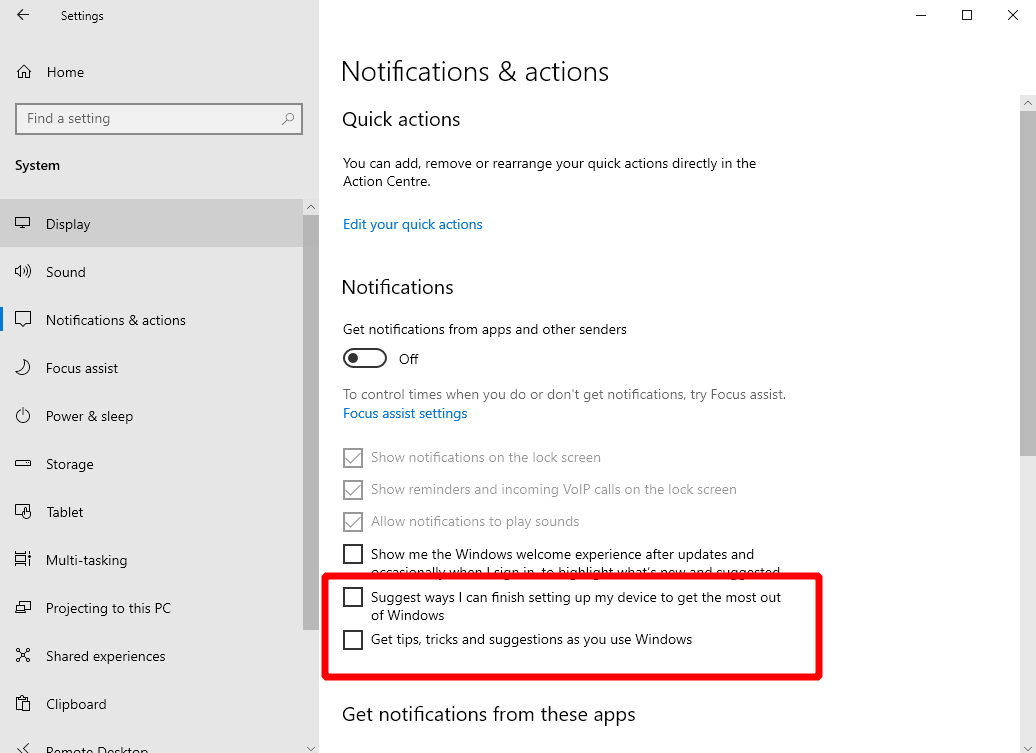Enable Suggest ways I can finish setting up
Image resolution: width=1036 pixels, height=753 pixels.
coord(353,597)
